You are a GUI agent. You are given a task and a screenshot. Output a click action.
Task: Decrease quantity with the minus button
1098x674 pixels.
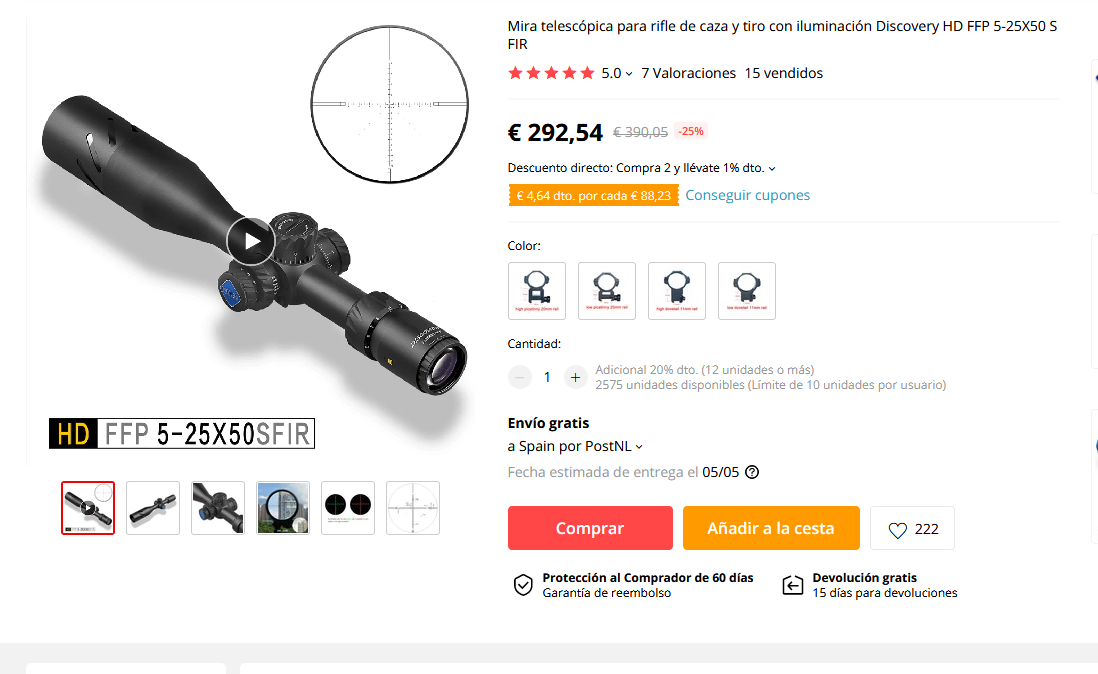520,377
